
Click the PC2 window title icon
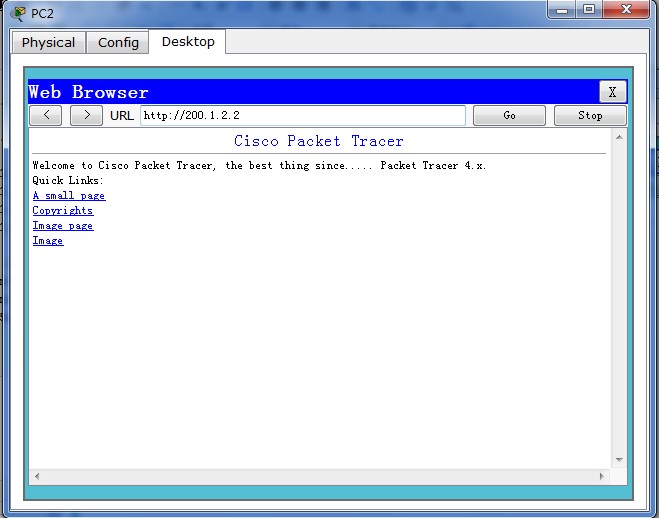pyautogui.click(x=18, y=13)
